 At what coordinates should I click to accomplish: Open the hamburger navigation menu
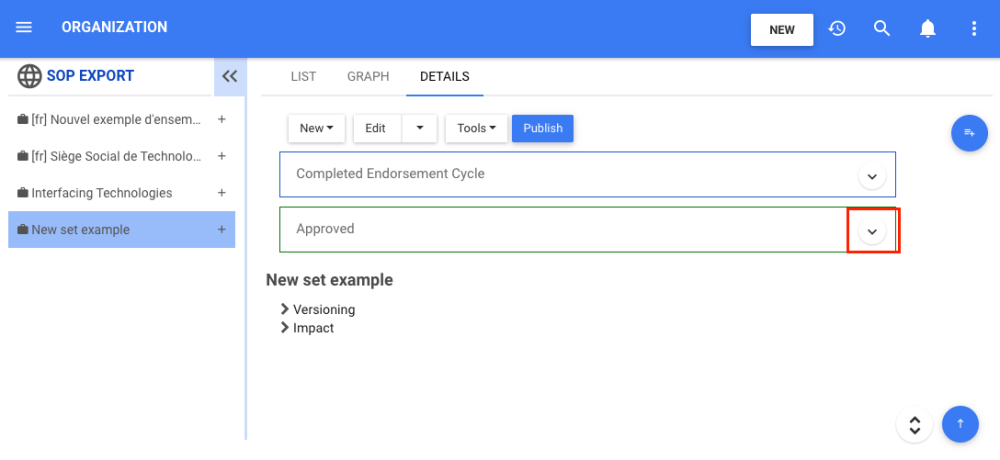pos(24,28)
